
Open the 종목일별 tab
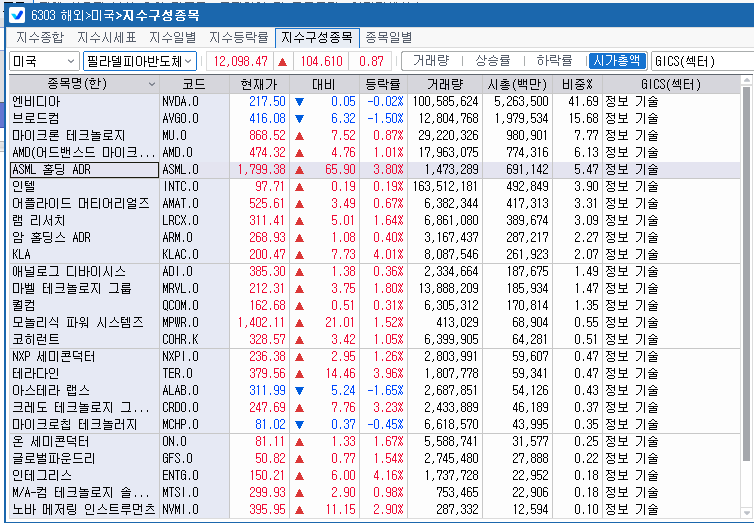click(x=388, y=37)
